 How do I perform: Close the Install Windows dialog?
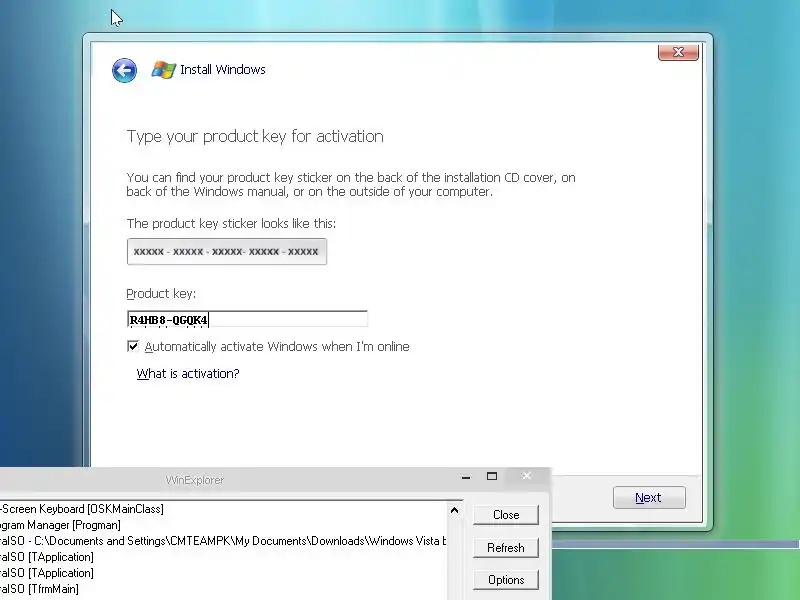click(x=678, y=52)
